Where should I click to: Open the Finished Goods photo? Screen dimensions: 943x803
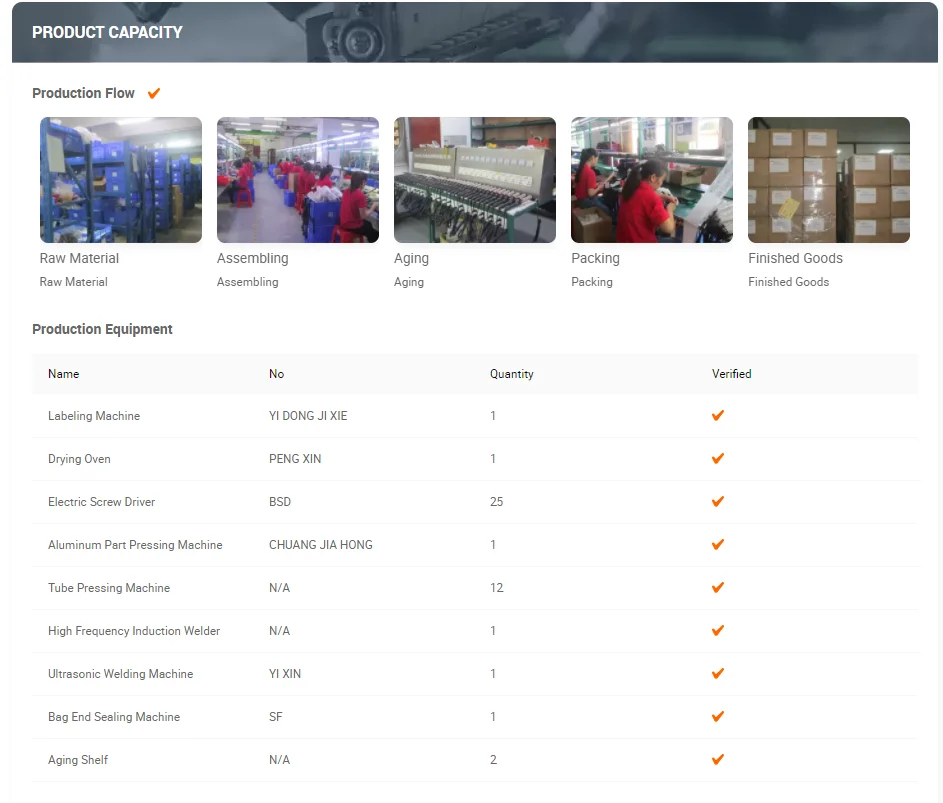point(829,180)
